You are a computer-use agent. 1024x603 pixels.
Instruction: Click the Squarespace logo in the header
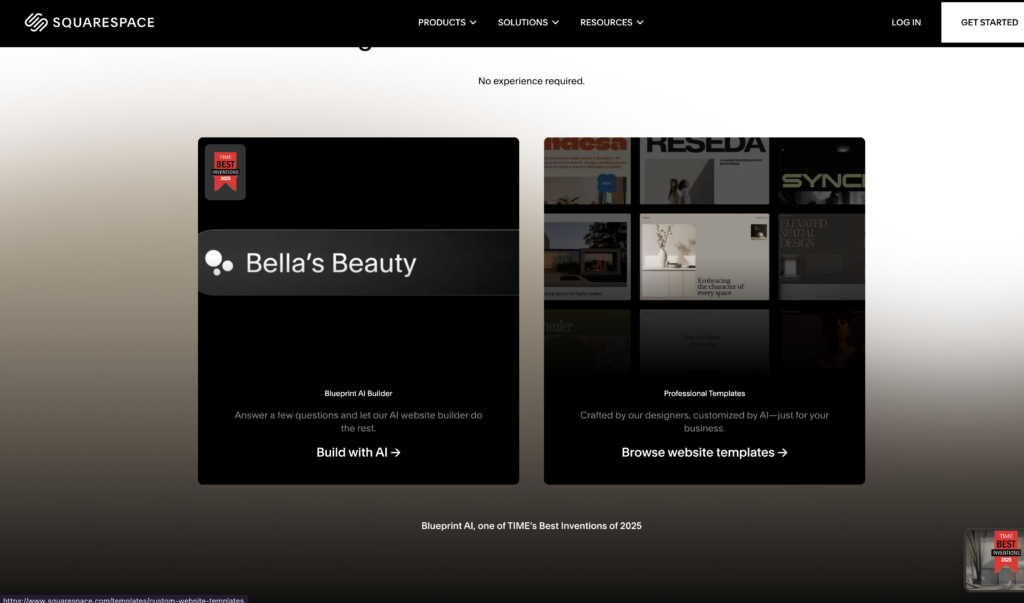coord(90,22)
